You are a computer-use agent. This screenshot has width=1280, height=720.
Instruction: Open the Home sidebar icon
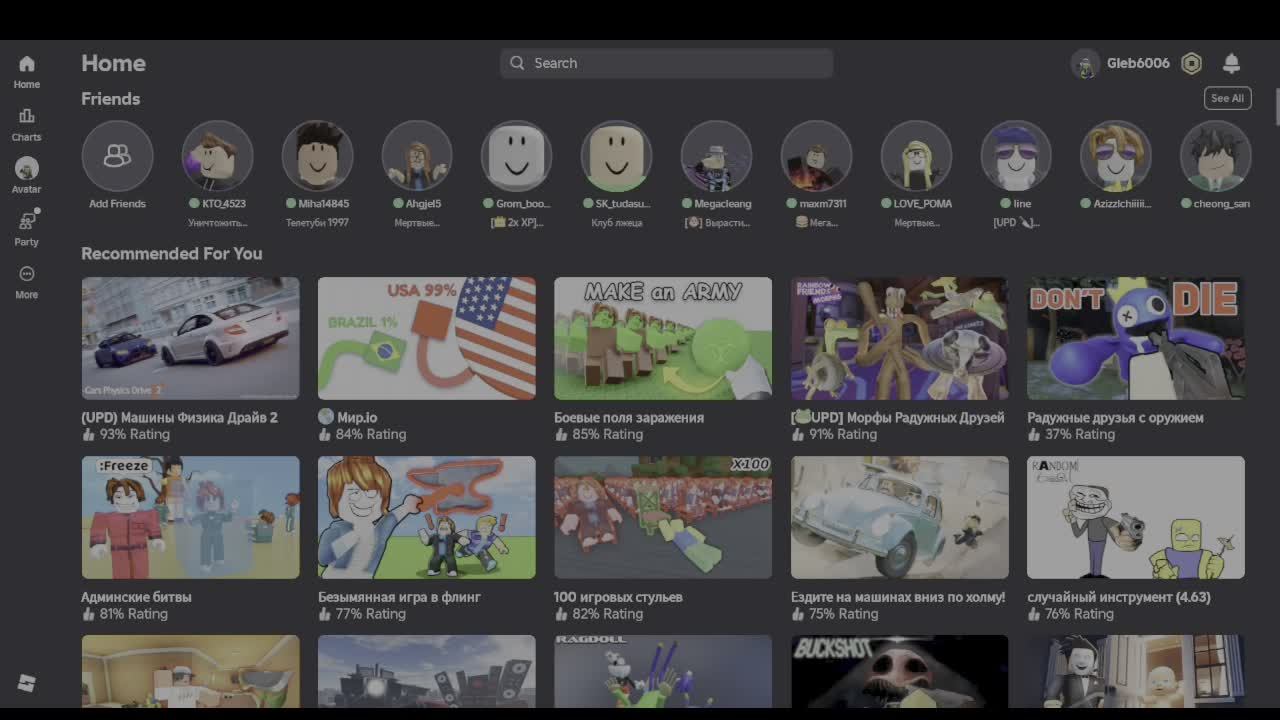click(x=27, y=64)
